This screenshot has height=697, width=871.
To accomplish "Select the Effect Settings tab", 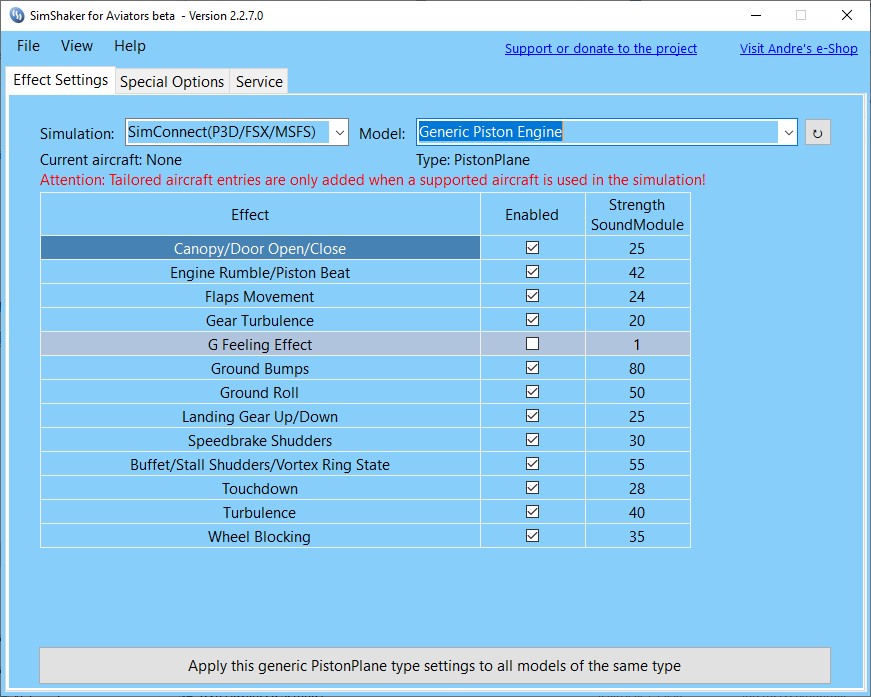I will point(60,79).
